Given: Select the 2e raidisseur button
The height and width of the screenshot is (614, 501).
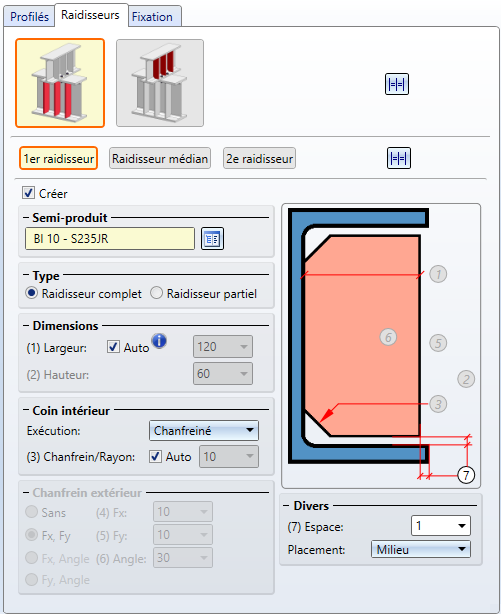Looking at the screenshot, I should pyautogui.click(x=259, y=158).
